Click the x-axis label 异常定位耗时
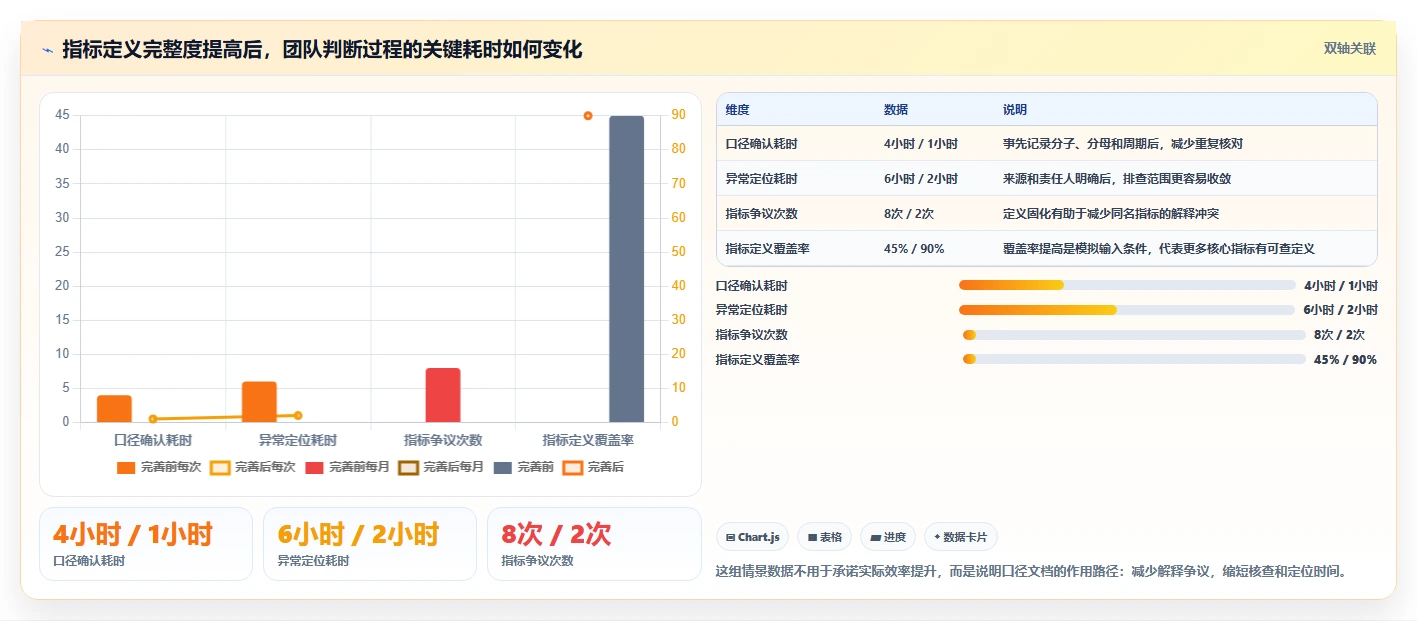1417x621 pixels. (298, 440)
